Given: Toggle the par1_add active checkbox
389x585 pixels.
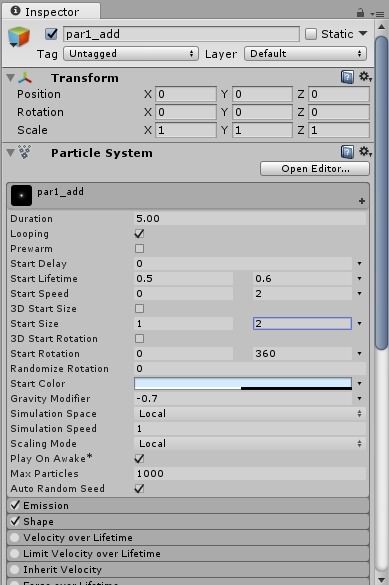Looking at the screenshot, I should point(51,34).
